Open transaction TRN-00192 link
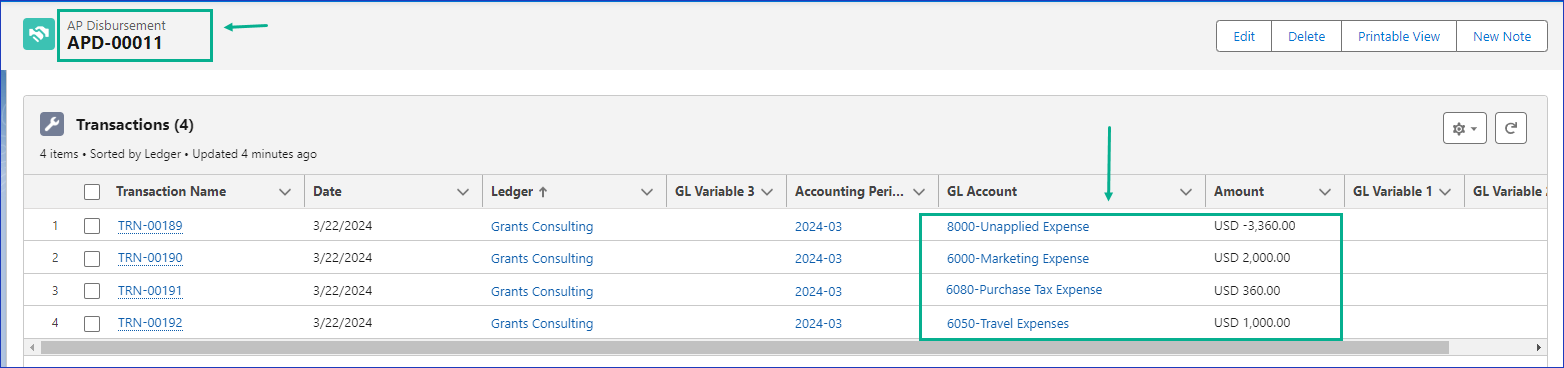This screenshot has height=368, width=1564. 150,323
